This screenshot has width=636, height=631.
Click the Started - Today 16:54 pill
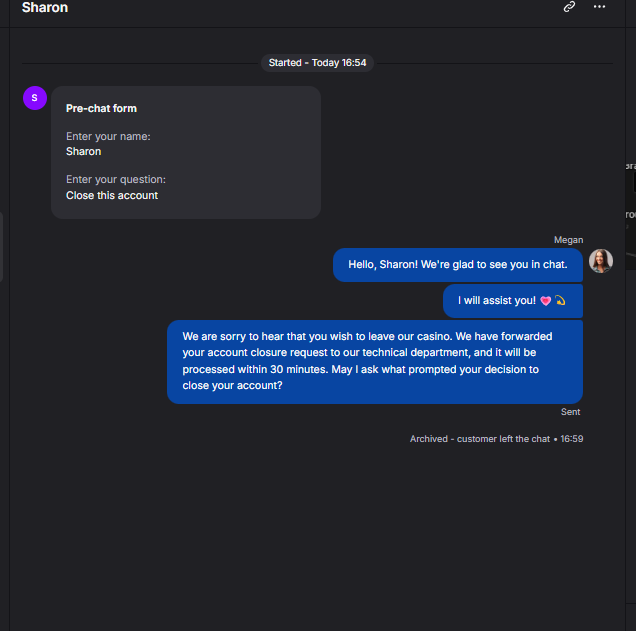[317, 63]
